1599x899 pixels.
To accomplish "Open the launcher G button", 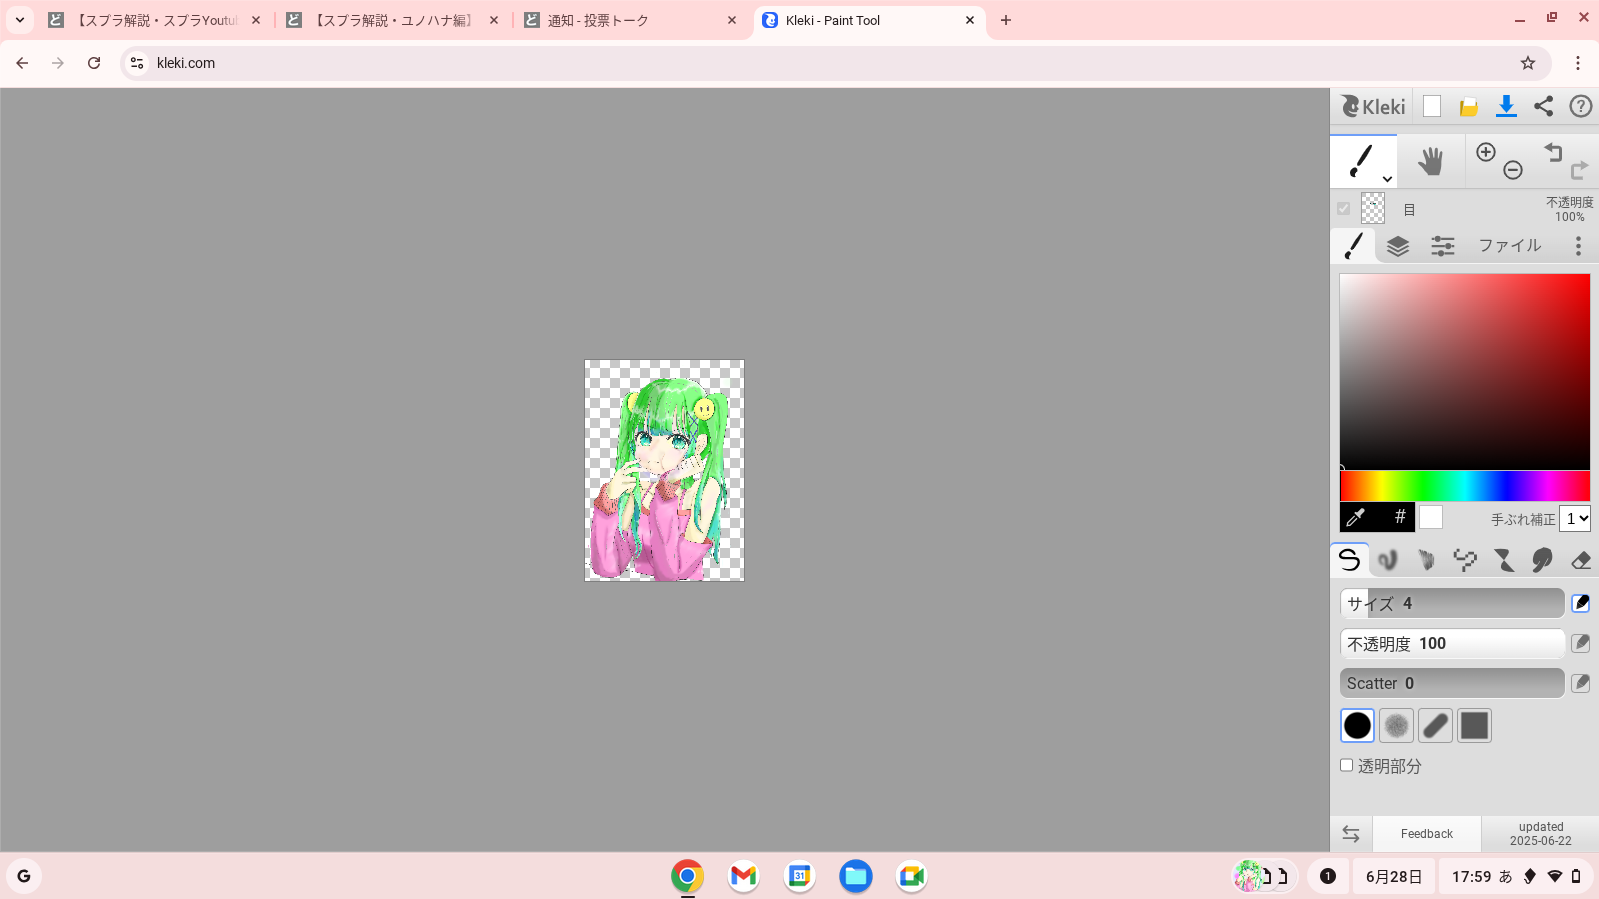I will [x=24, y=876].
